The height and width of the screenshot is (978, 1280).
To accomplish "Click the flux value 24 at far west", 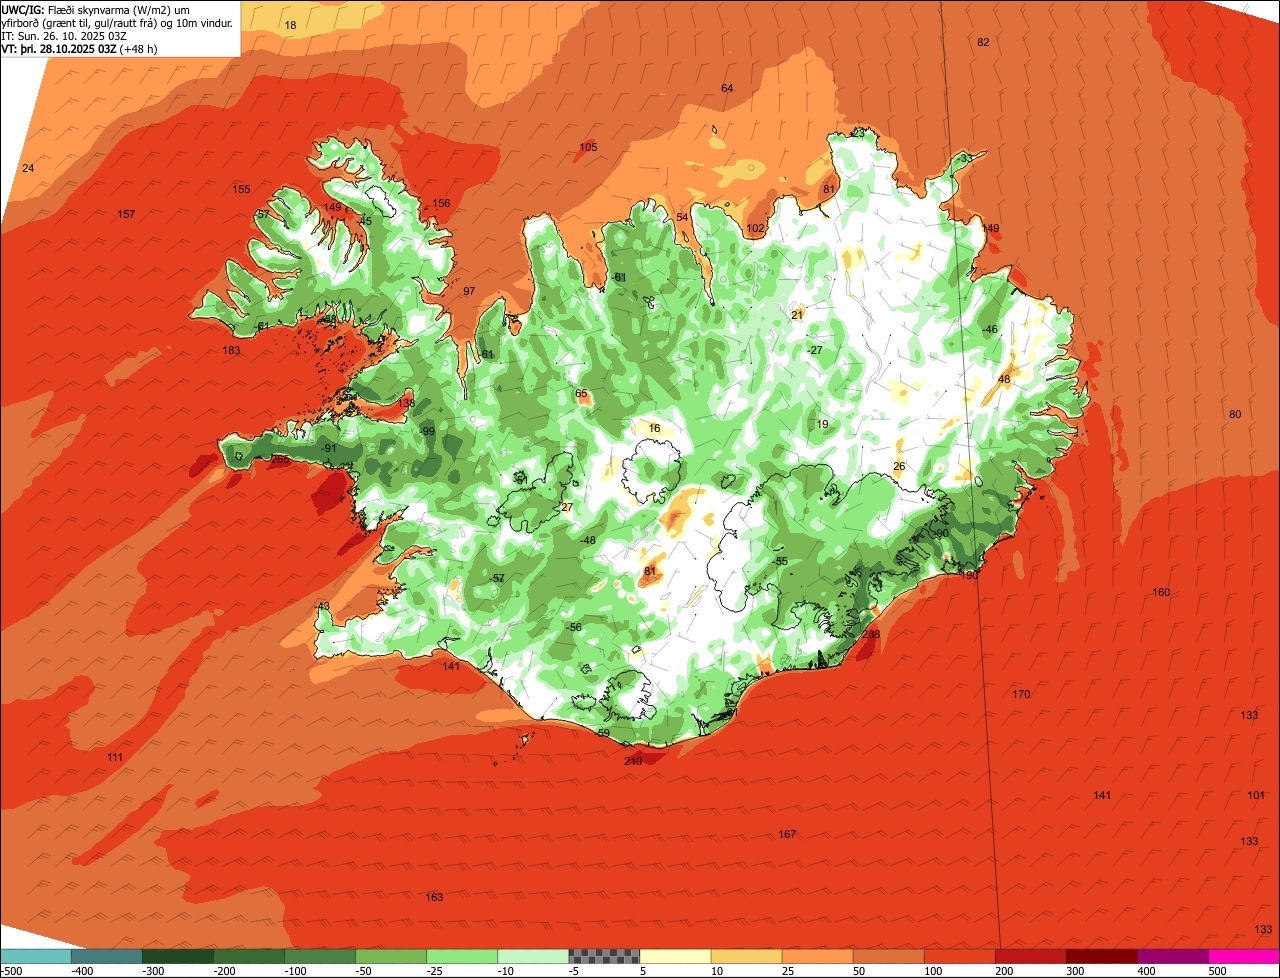I will coord(28,168).
